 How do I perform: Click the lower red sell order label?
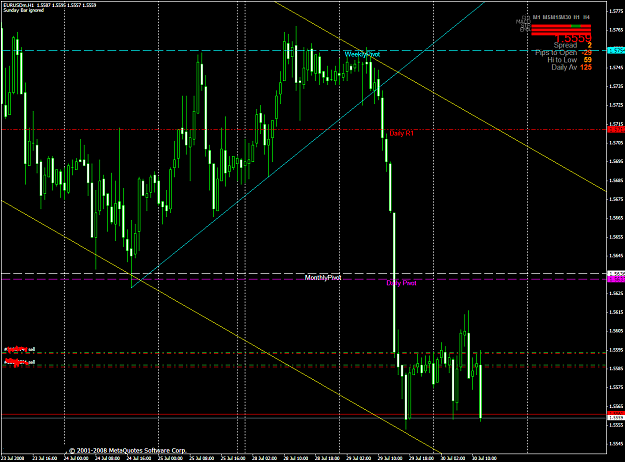pyautogui.click(x=20, y=362)
